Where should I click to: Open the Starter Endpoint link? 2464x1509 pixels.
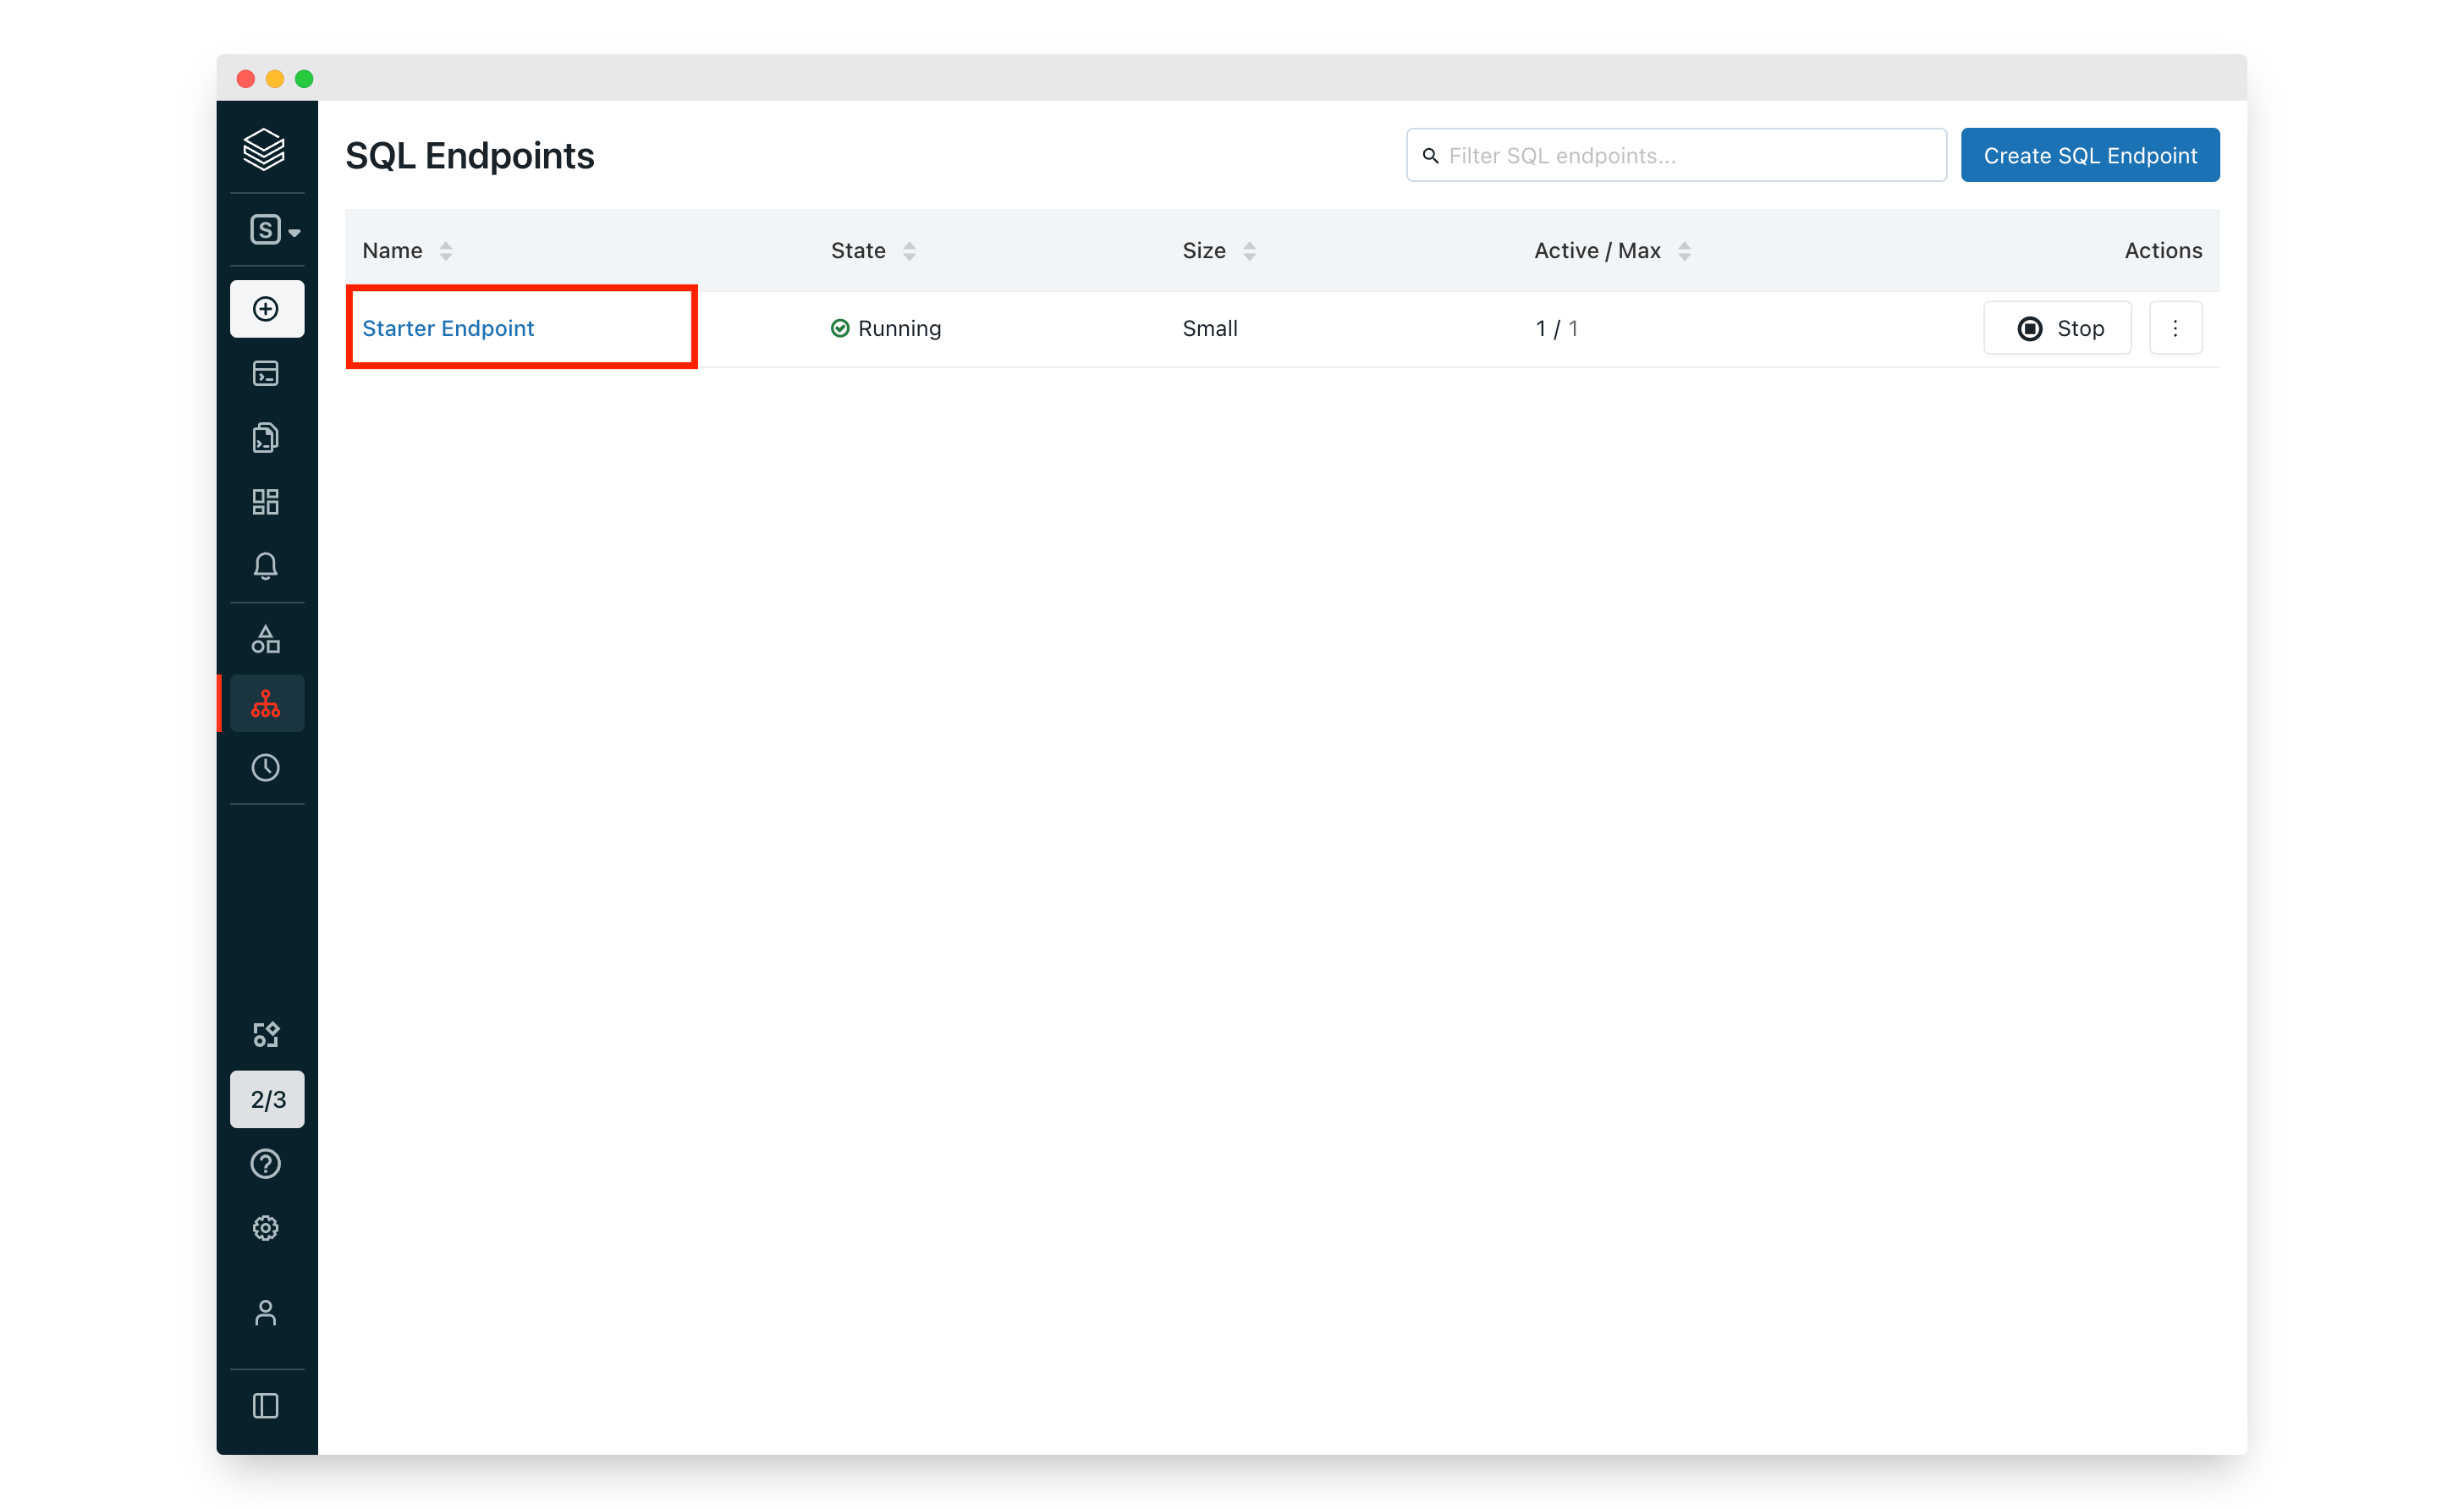click(x=448, y=328)
